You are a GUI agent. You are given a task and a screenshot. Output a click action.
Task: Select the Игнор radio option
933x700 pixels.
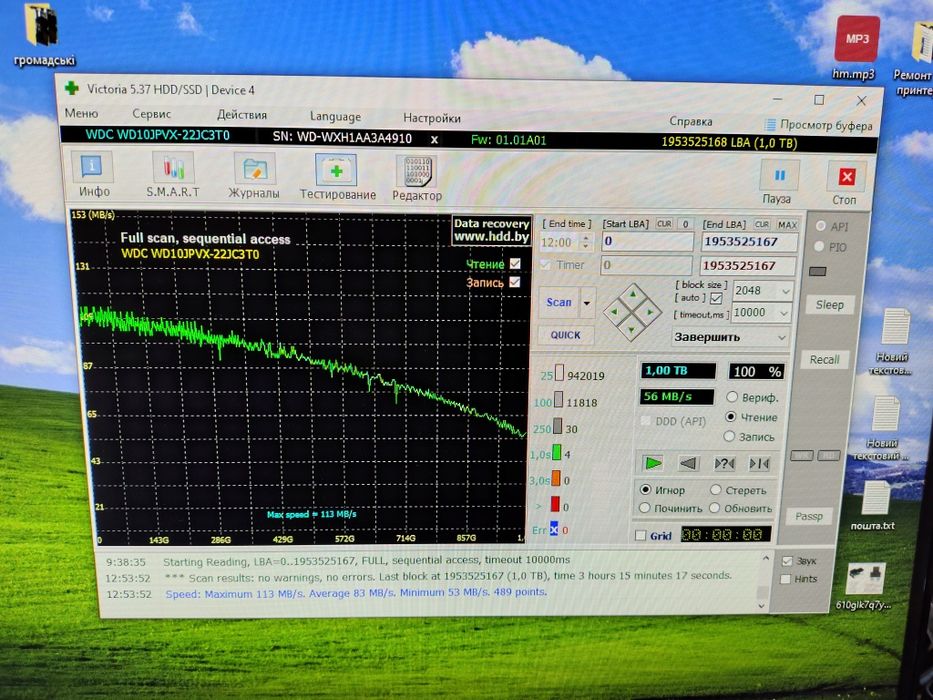click(x=645, y=490)
